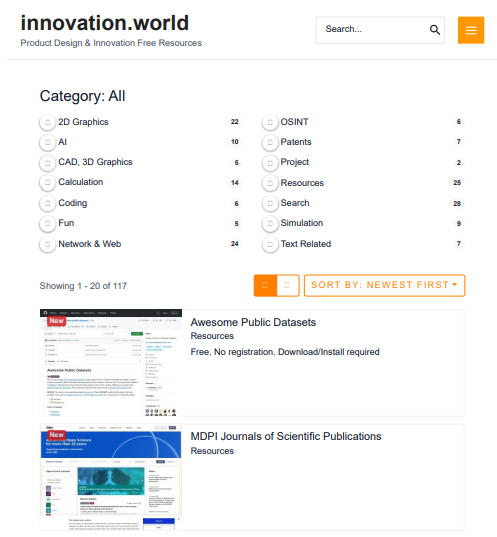Open the MDPI Journals preview thumbnail
The image size is (497, 537).
(x=111, y=477)
